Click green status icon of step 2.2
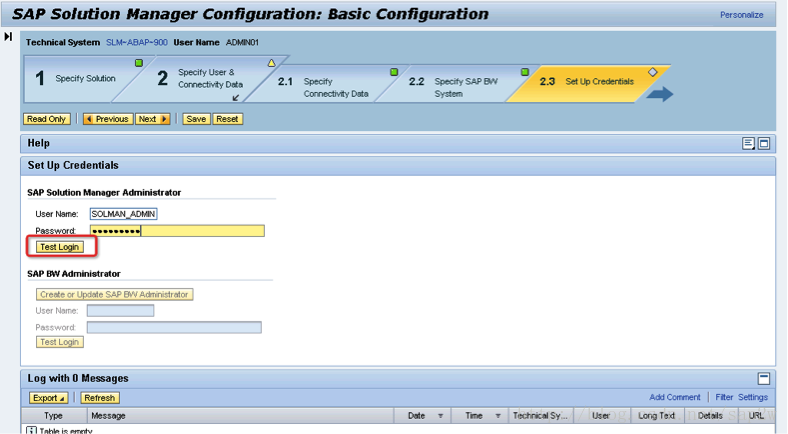 pyautogui.click(x=525, y=72)
